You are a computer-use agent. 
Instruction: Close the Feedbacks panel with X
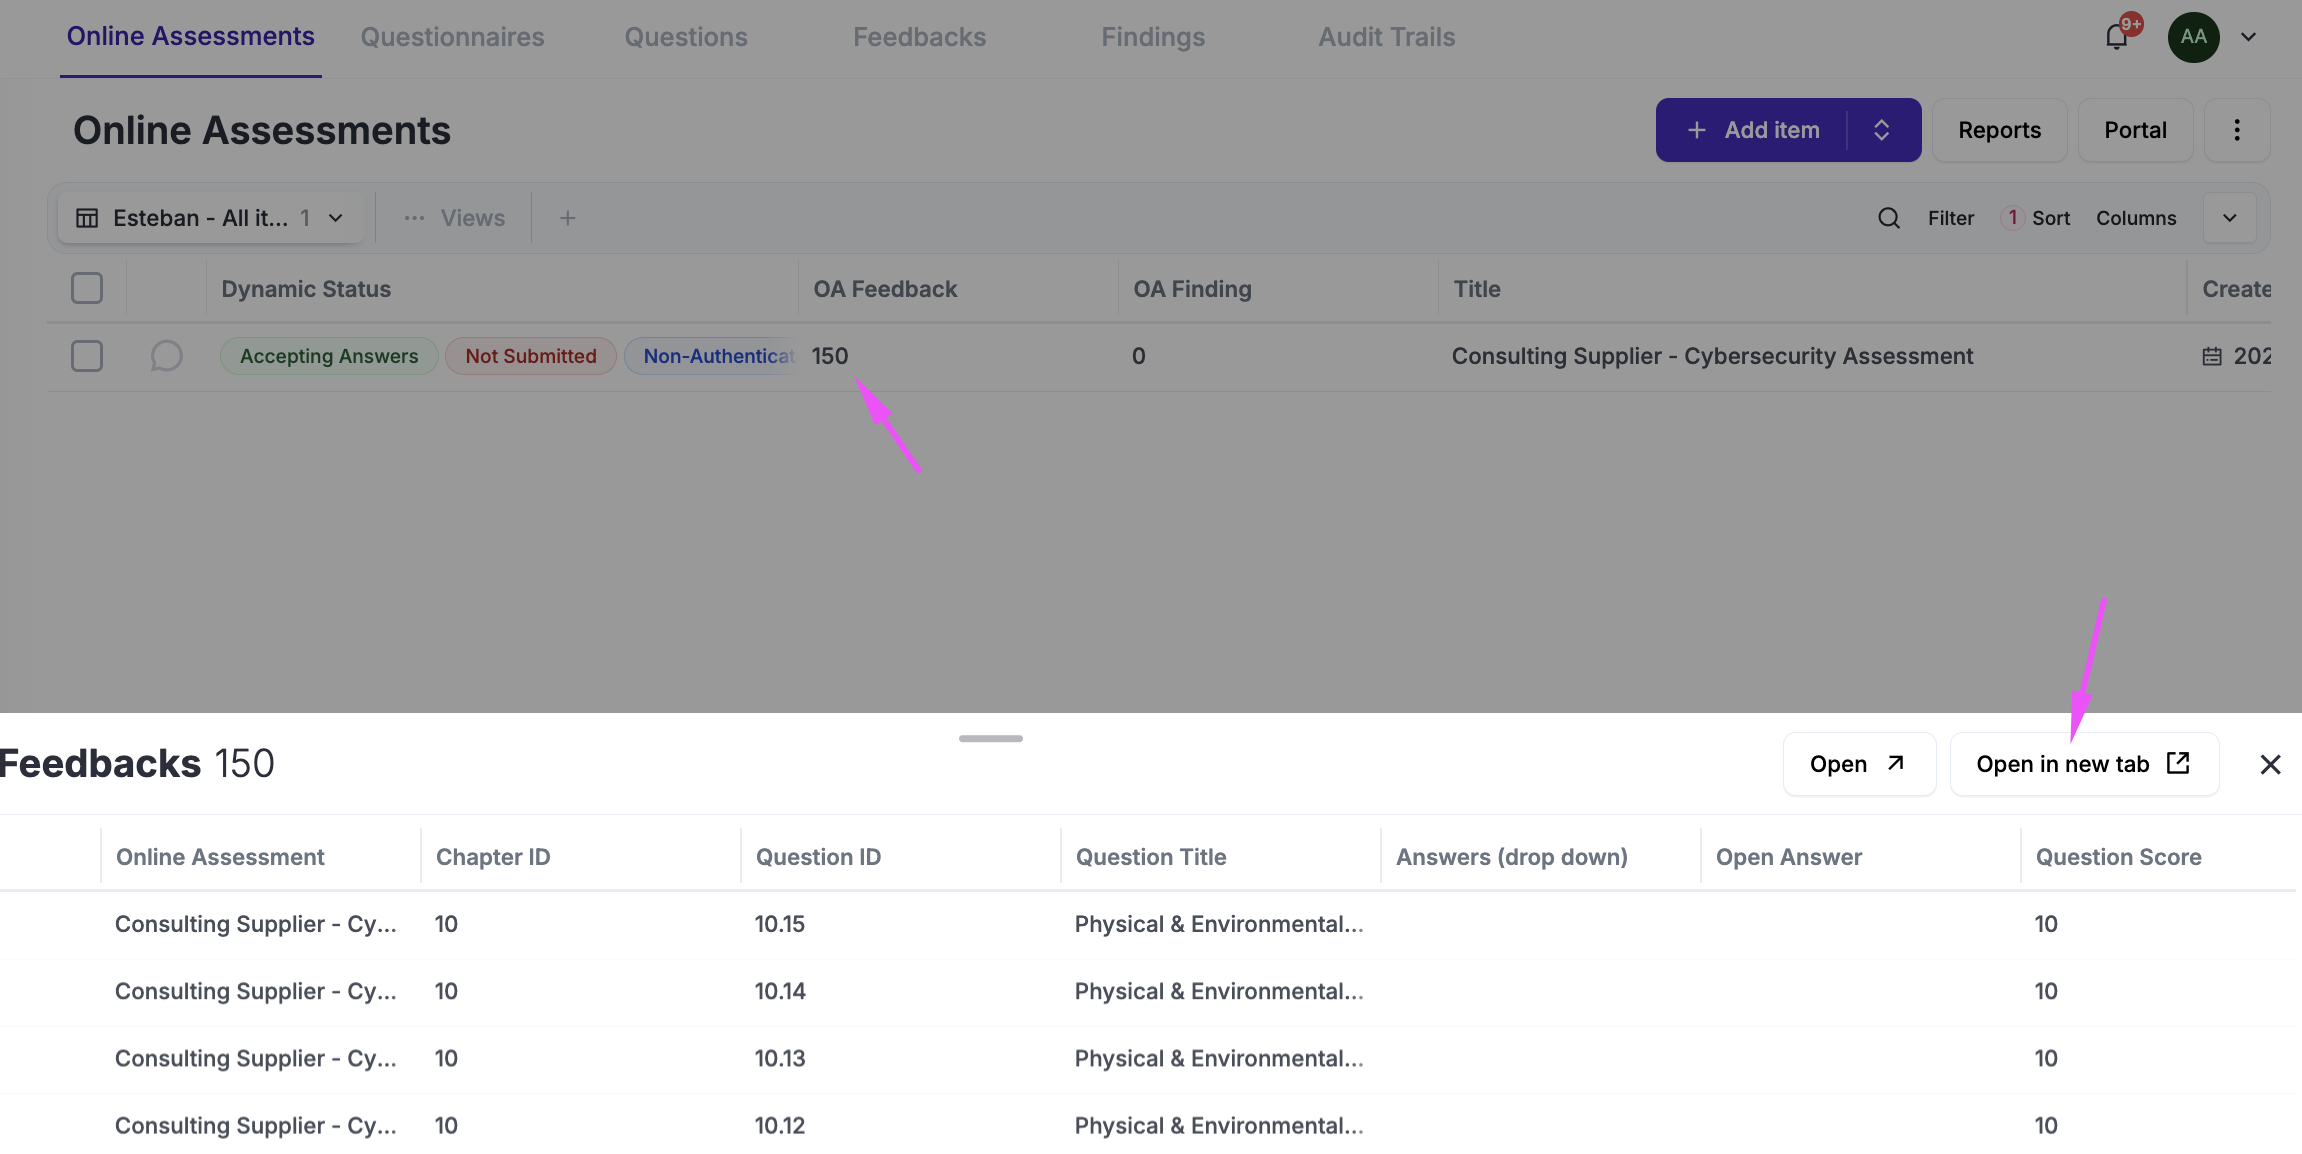coord(2270,765)
